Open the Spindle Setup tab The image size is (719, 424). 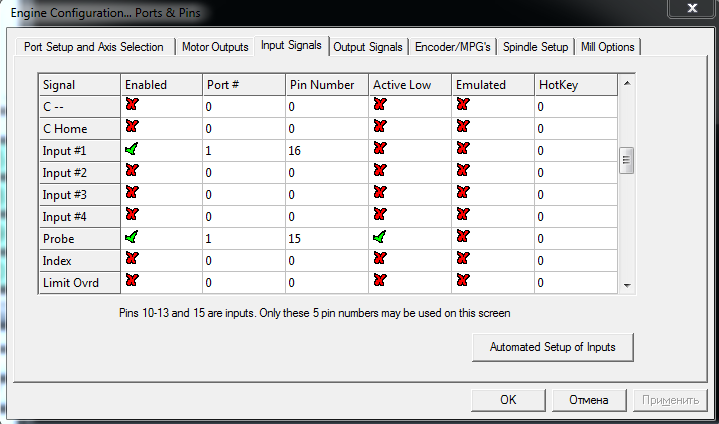[536, 47]
